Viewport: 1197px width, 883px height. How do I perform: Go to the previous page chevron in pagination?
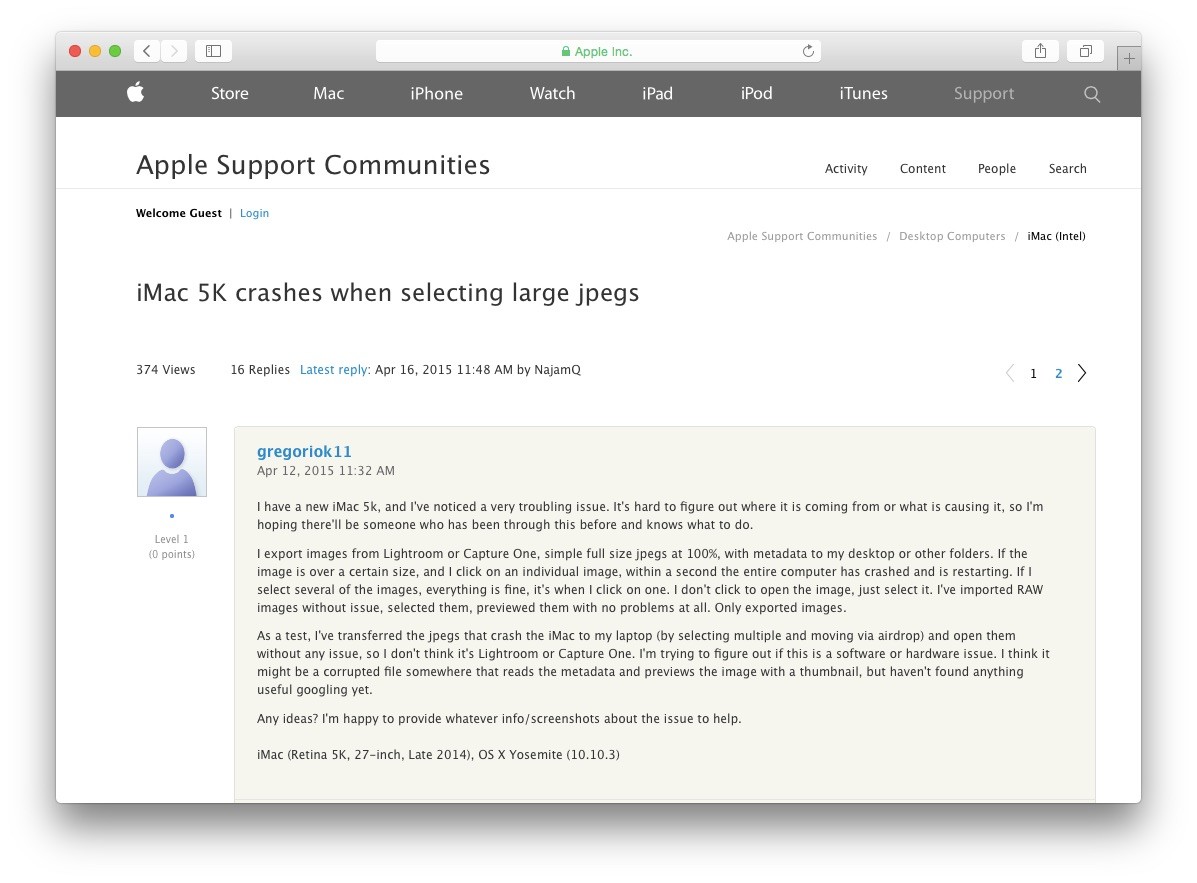(x=1010, y=373)
